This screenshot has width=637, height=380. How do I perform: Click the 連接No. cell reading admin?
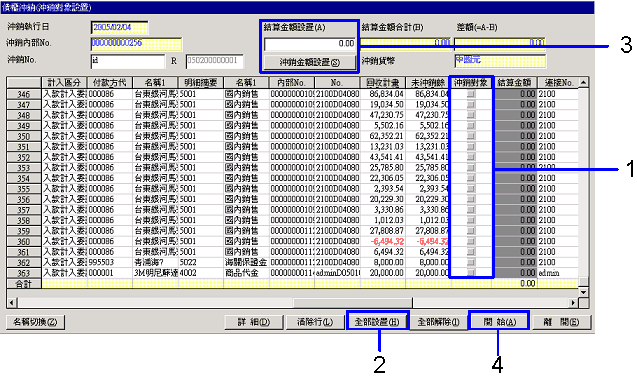pos(549,273)
